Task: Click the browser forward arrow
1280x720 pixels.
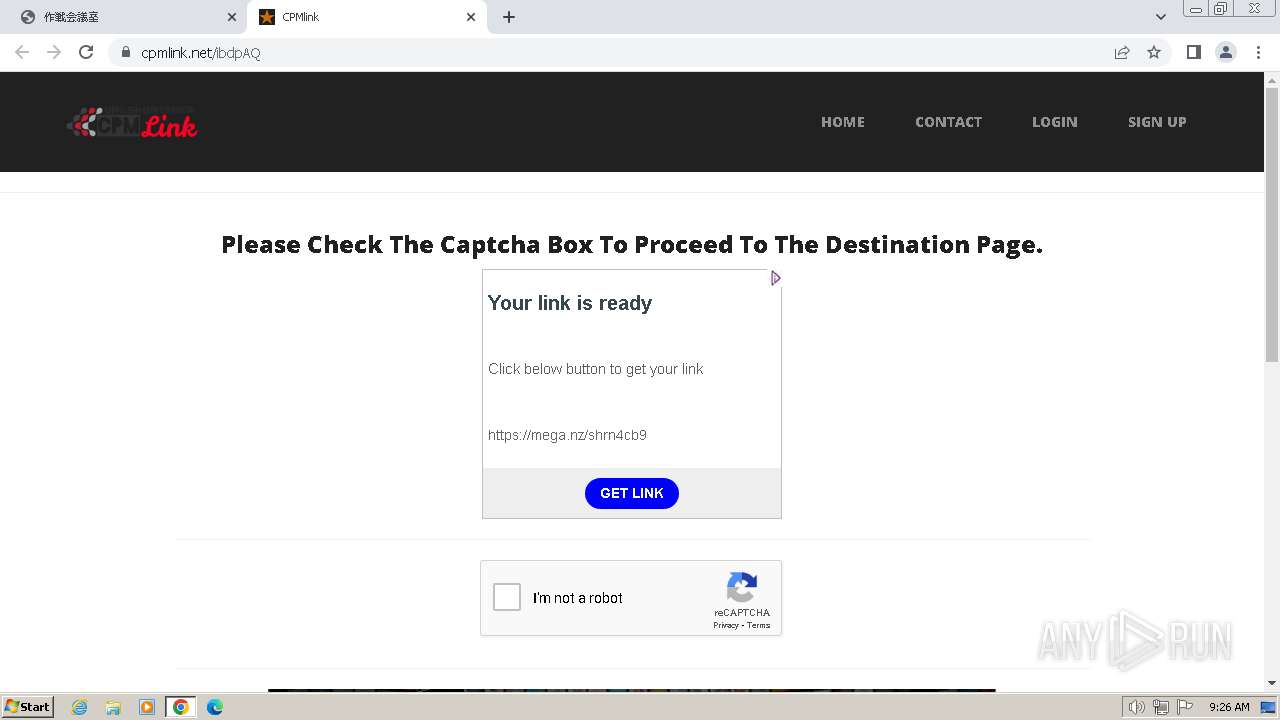Action: 54,52
